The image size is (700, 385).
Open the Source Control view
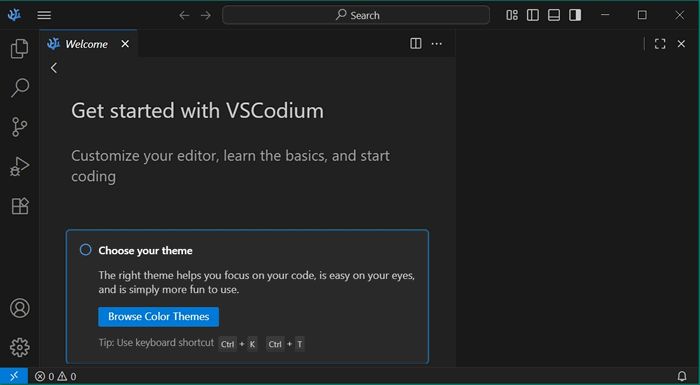(19, 127)
